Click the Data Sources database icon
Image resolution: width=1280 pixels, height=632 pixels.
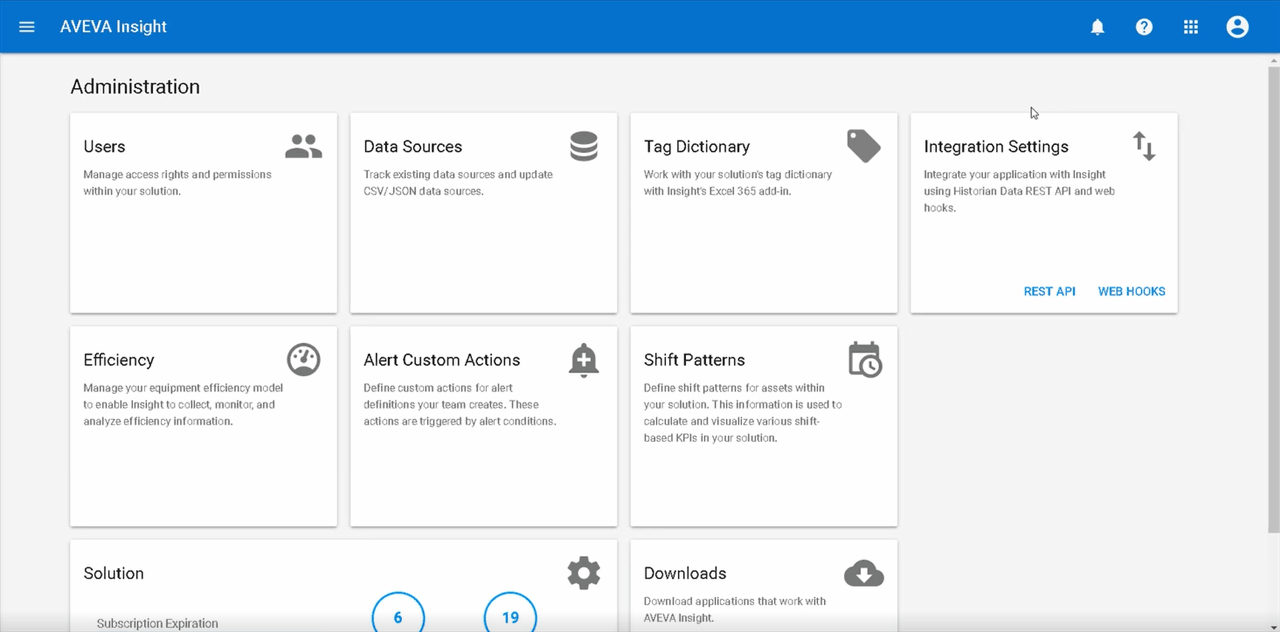584,146
